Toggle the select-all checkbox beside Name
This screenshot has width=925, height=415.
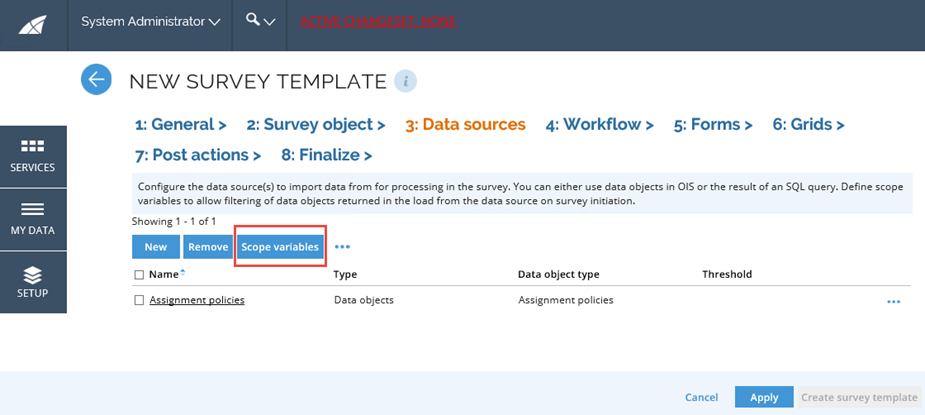(139, 275)
